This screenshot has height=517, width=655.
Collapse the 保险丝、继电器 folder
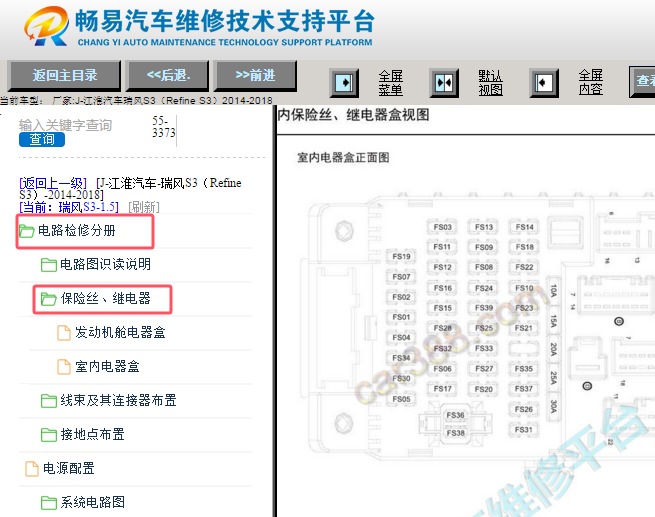pyautogui.click(x=105, y=299)
